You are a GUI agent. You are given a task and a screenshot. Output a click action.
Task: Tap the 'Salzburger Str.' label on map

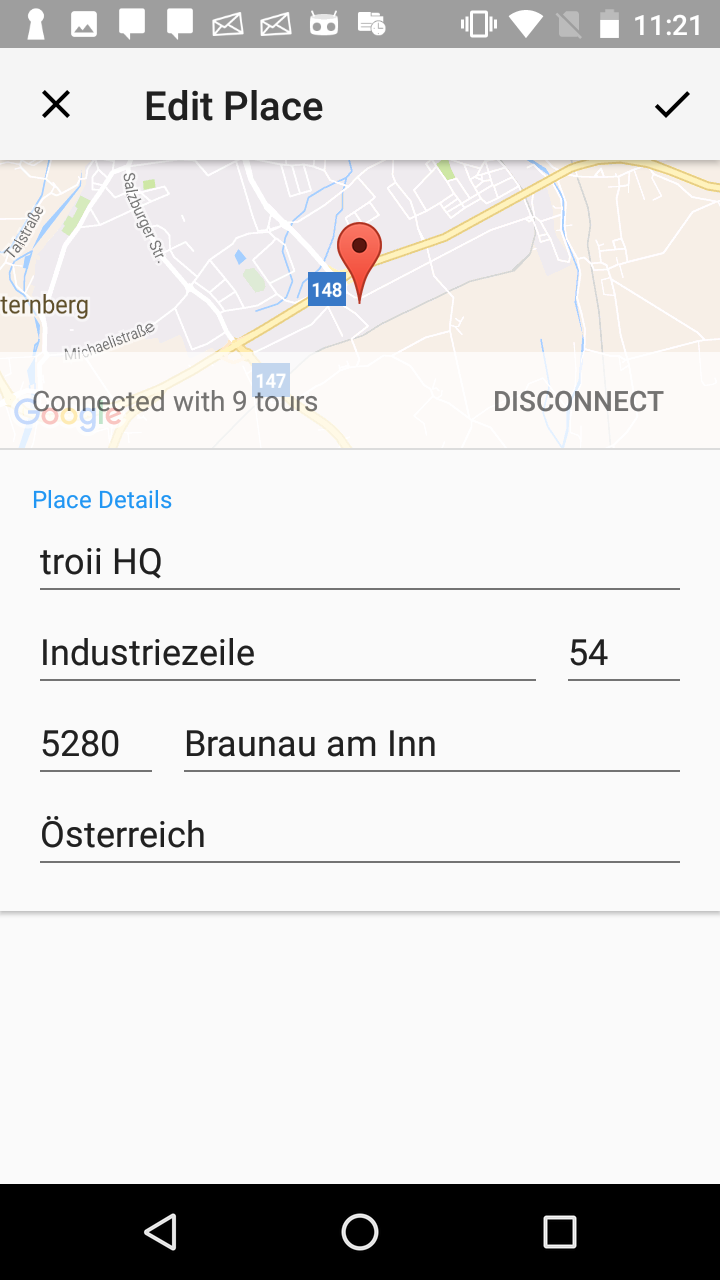(143, 217)
